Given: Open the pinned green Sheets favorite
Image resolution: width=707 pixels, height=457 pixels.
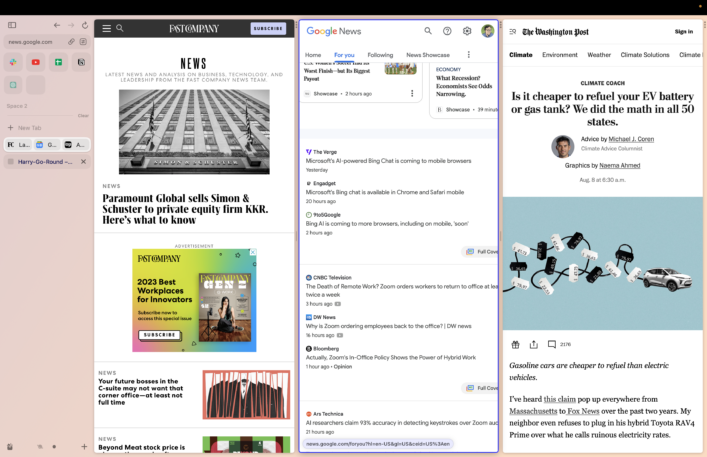Looking at the screenshot, I should point(59,62).
